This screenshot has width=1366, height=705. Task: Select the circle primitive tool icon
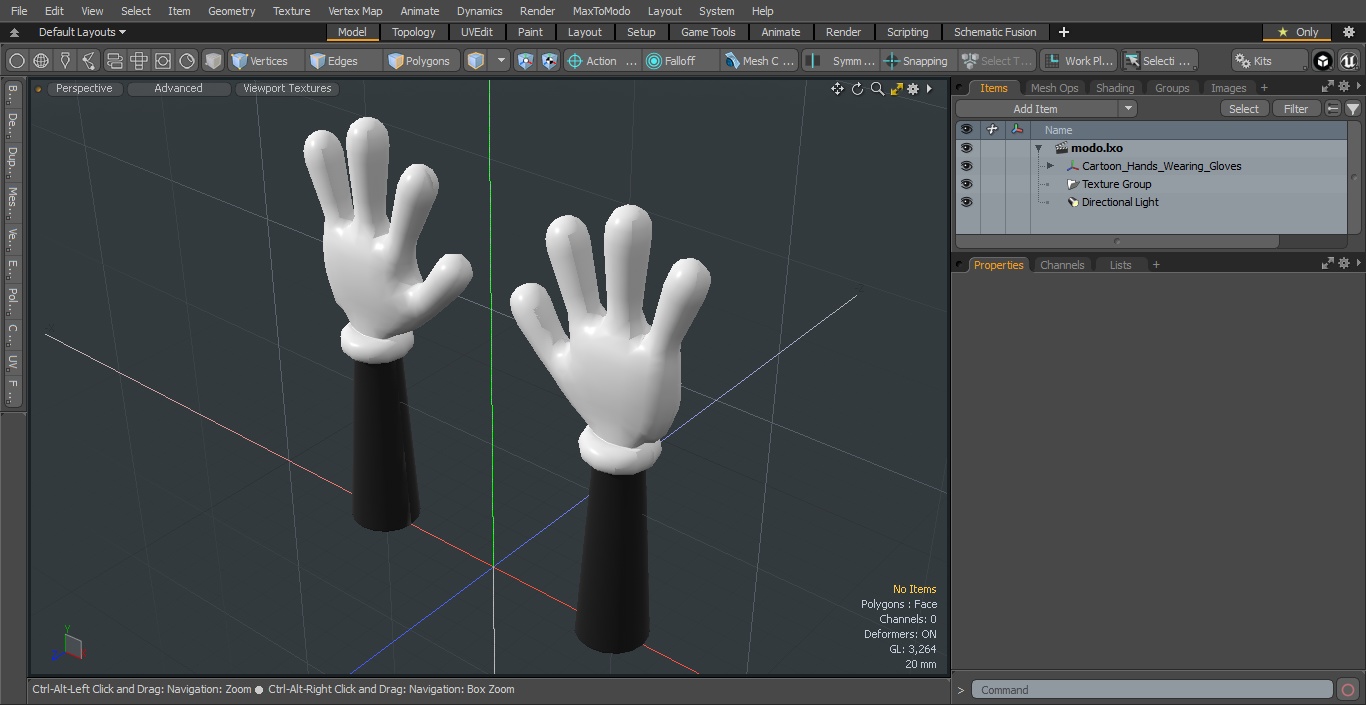16,61
